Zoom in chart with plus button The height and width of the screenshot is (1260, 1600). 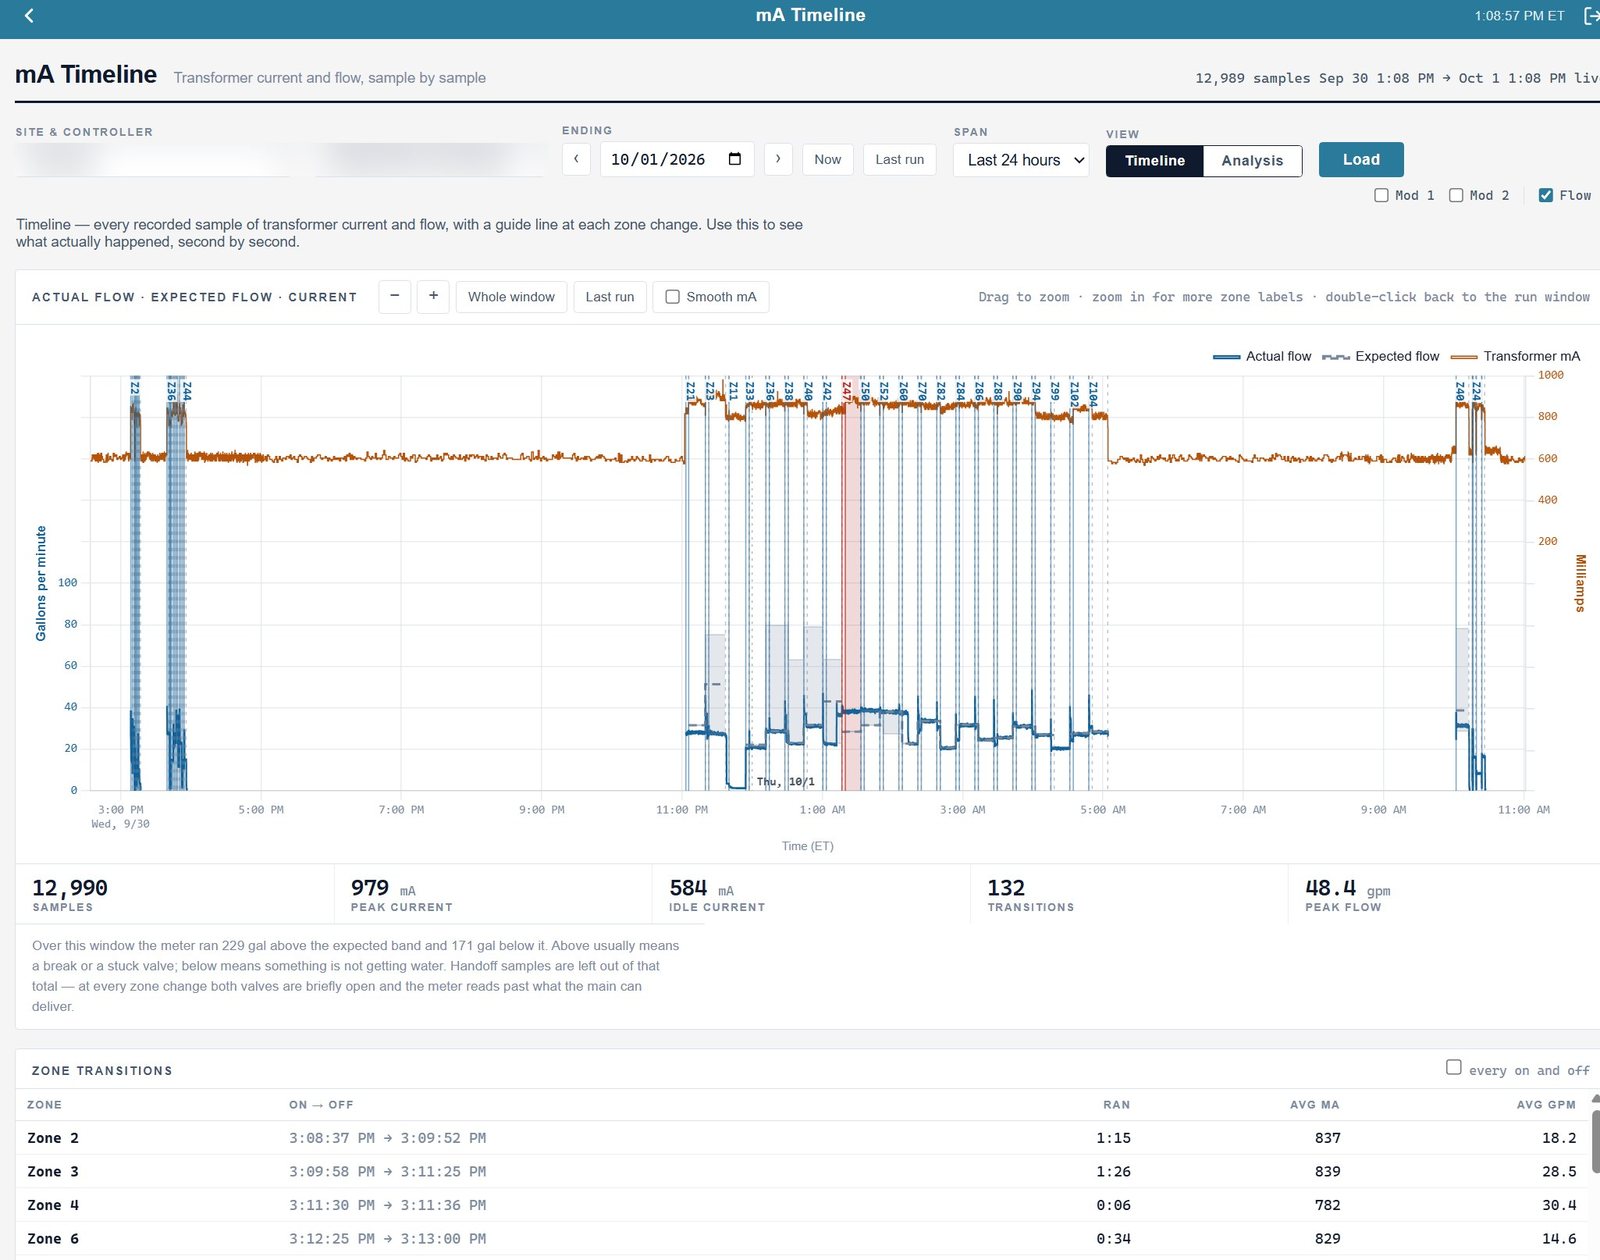tap(433, 296)
